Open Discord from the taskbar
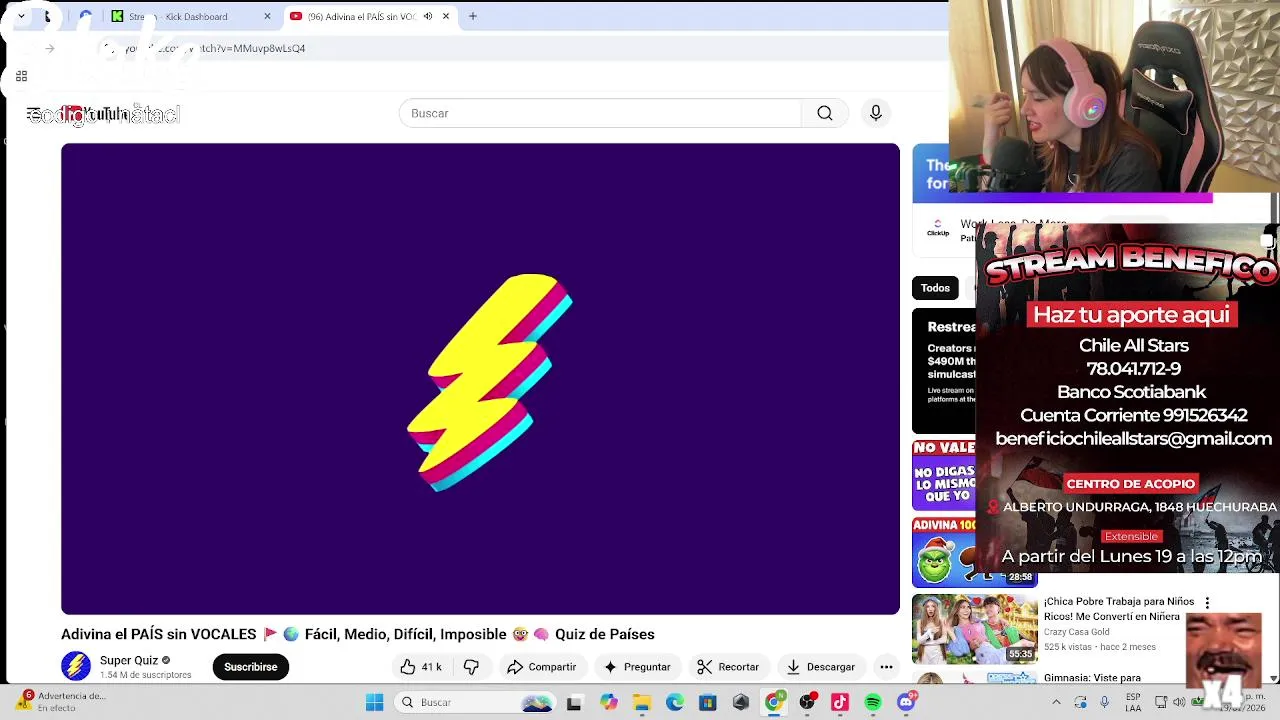 pyautogui.click(x=906, y=703)
